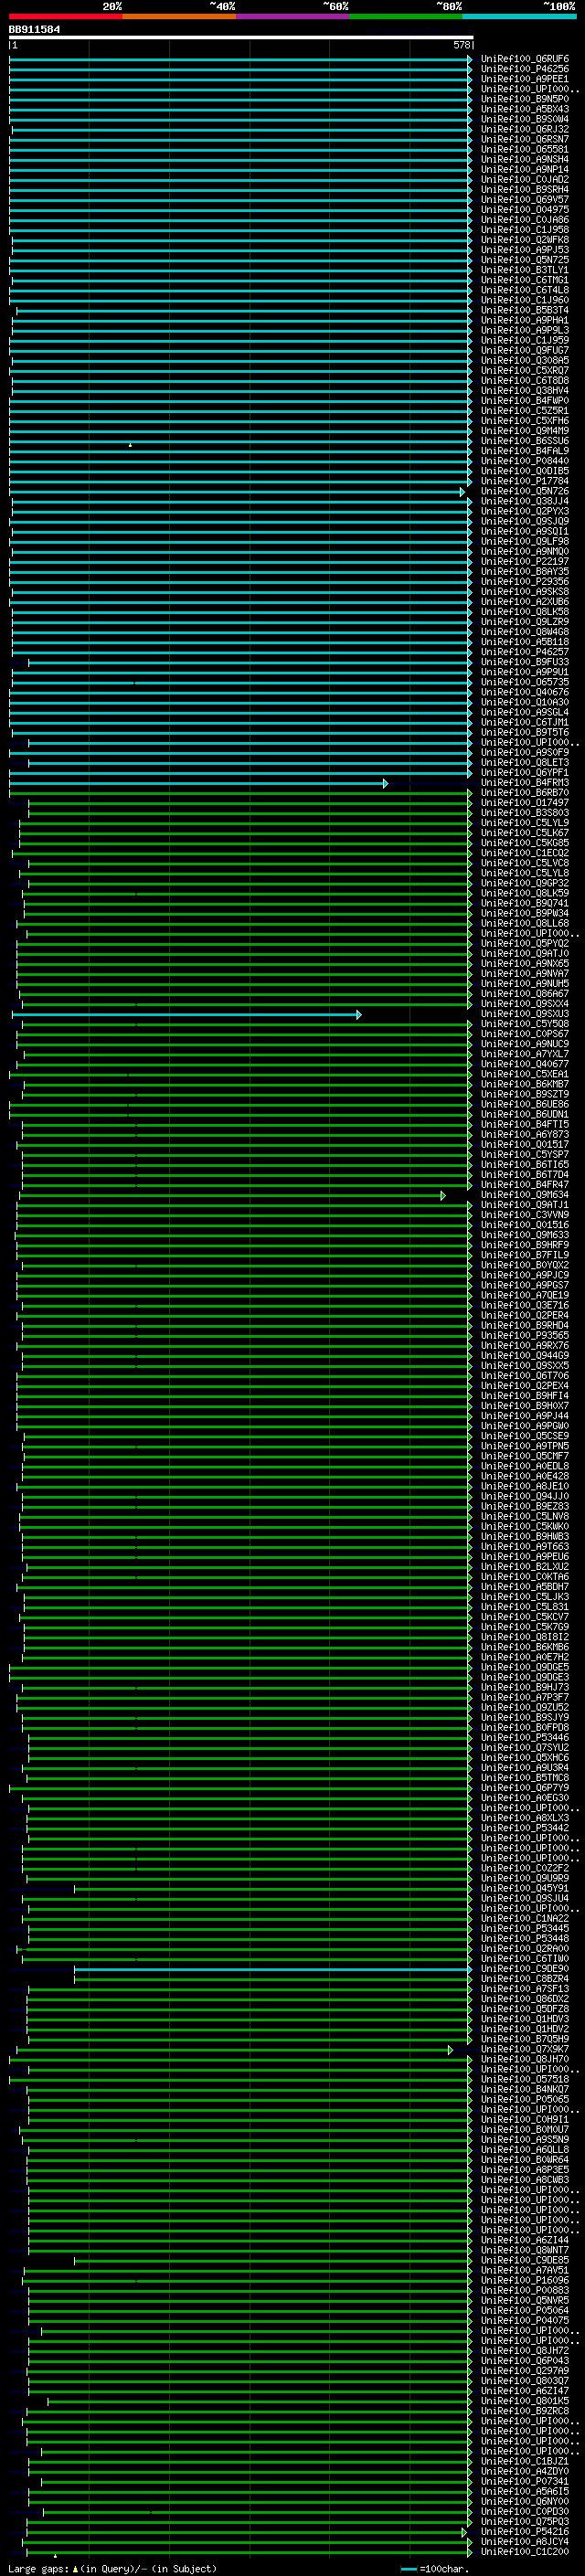
Task: Select the UniRef100_P05064 label
Action: coord(525,2311)
